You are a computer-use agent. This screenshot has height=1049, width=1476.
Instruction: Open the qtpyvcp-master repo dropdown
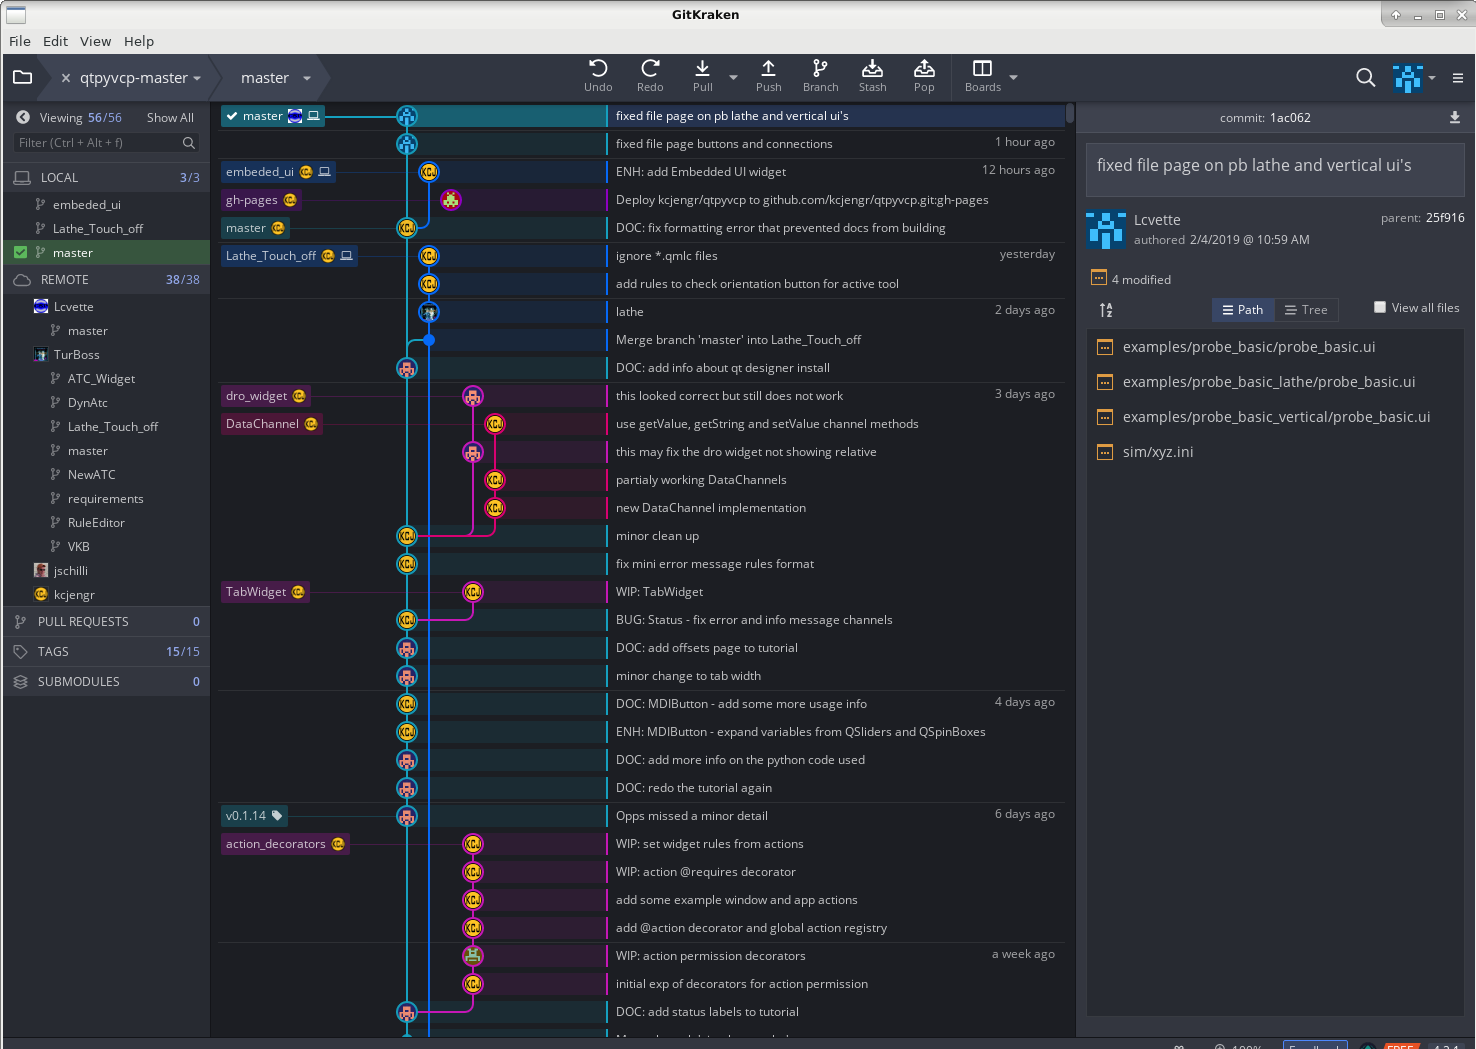tap(197, 78)
